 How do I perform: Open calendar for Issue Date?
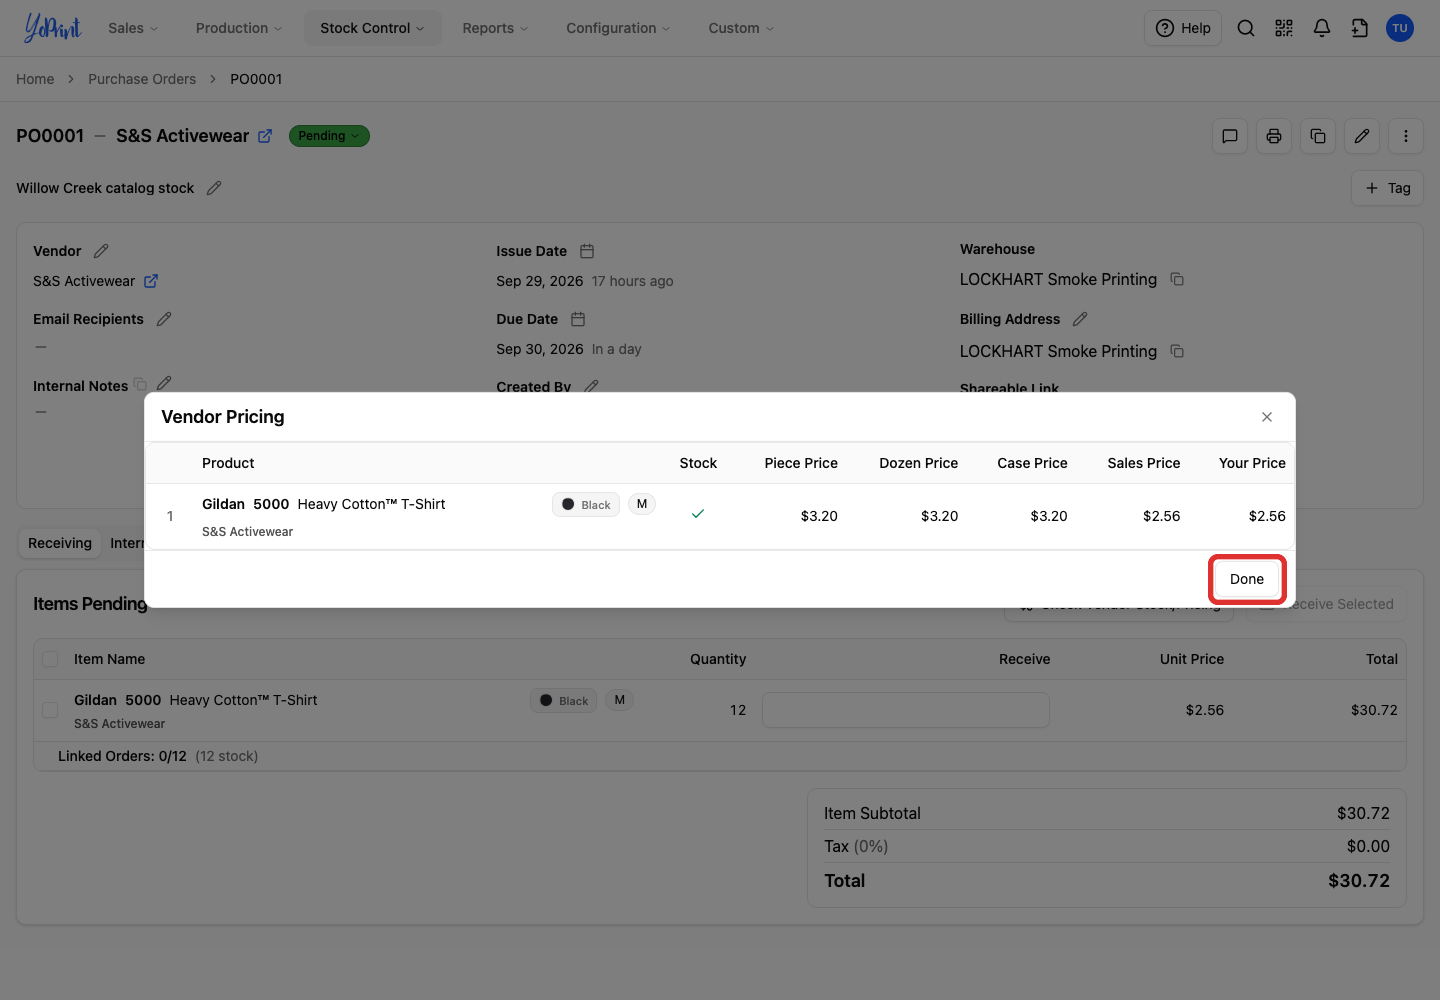587,251
